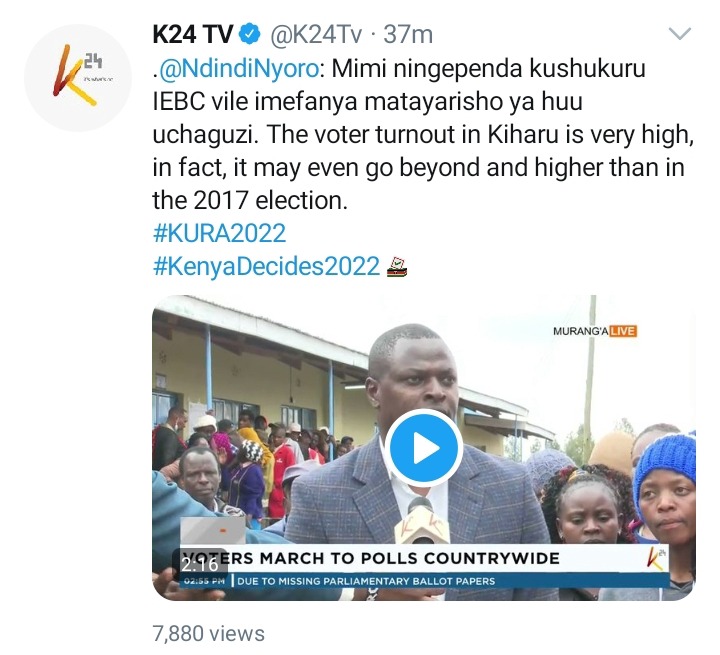Image resolution: width=720 pixels, height=655 pixels.
Task: Expand tweet options chevron
Action: [680, 34]
